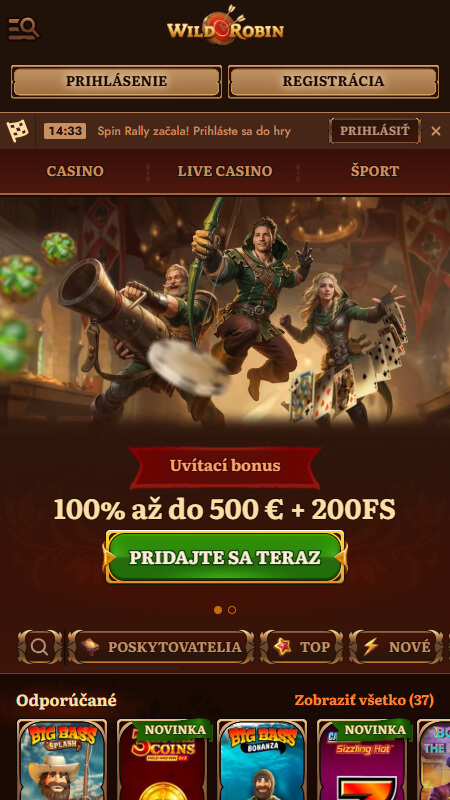Switch to the Live Casino tab
The image size is (450, 800).
click(x=225, y=171)
